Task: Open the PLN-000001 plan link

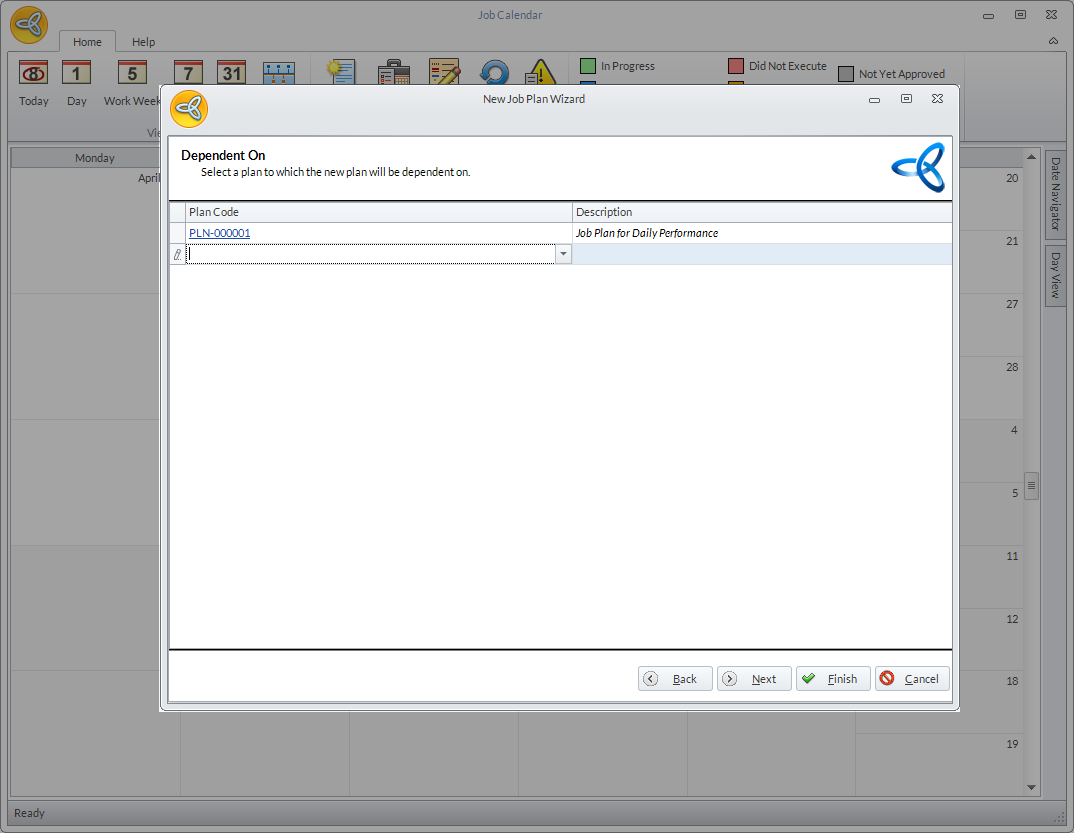Action: [219, 233]
